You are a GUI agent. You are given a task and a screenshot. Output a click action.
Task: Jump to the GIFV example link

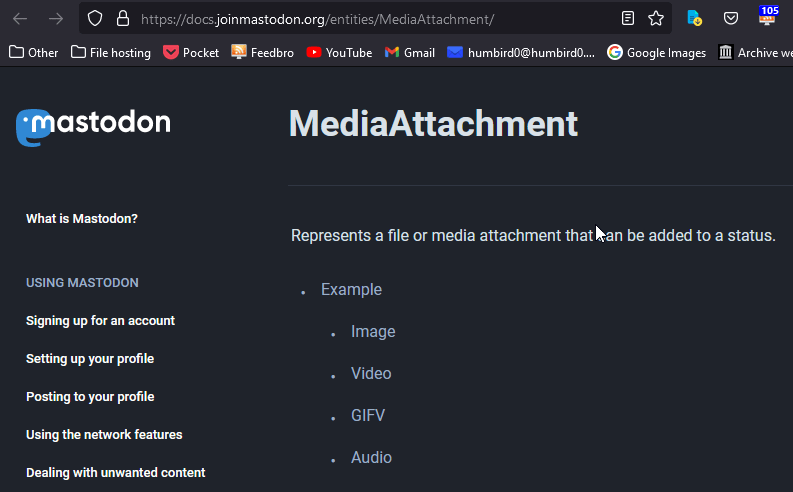pyautogui.click(x=368, y=416)
